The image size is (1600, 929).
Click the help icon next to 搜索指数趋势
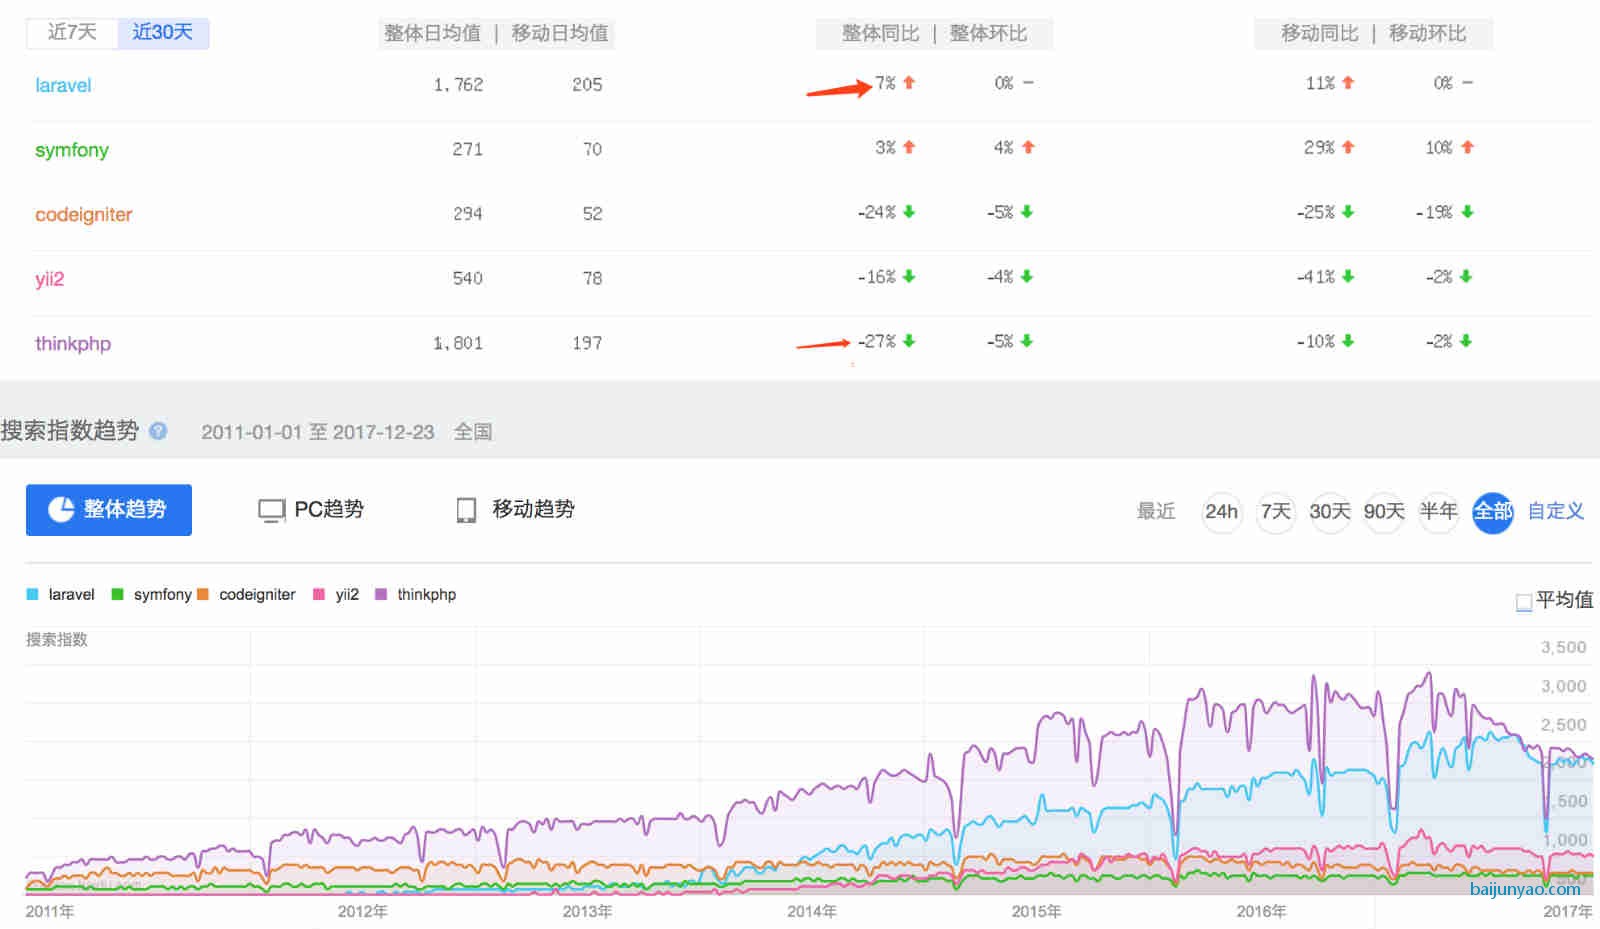158,431
